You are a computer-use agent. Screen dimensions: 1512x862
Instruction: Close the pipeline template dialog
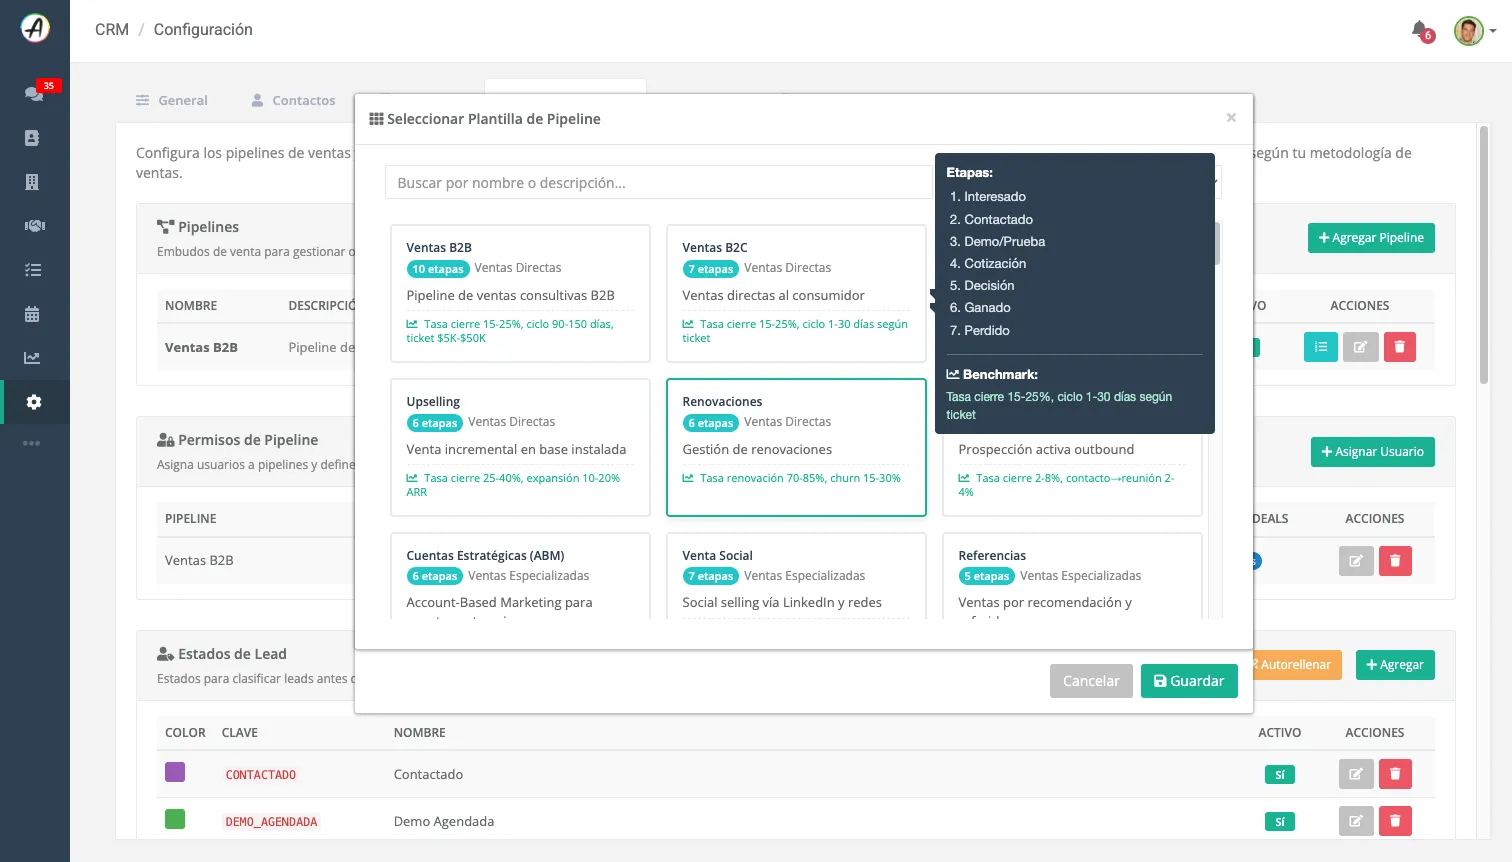click(1231, 118)
